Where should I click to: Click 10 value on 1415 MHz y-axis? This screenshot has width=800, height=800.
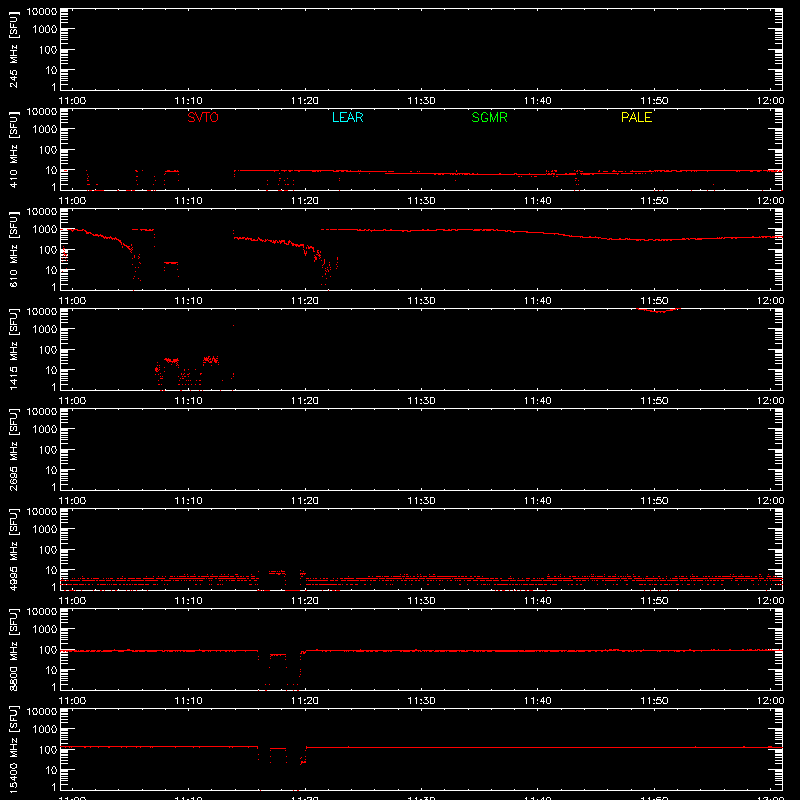tap(51, 370)
